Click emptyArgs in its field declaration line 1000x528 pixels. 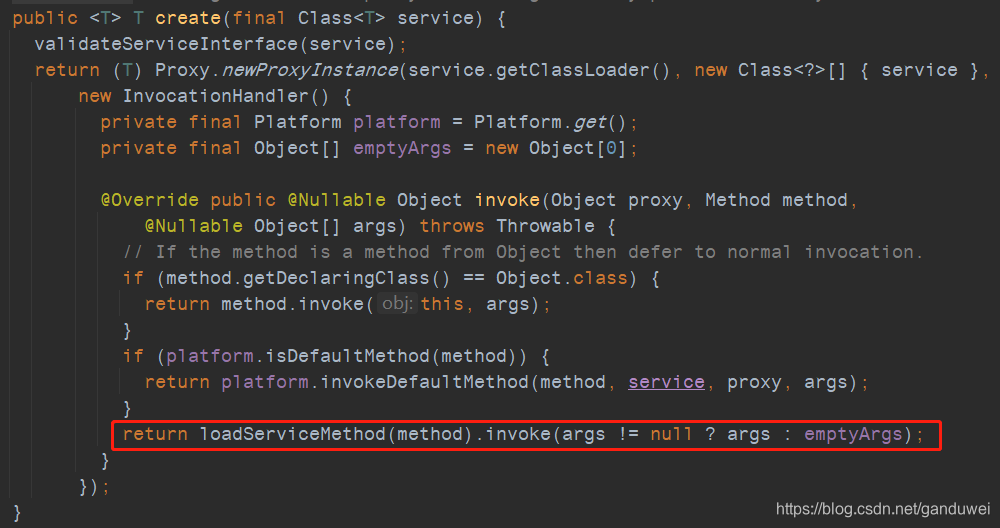point(402,148)
